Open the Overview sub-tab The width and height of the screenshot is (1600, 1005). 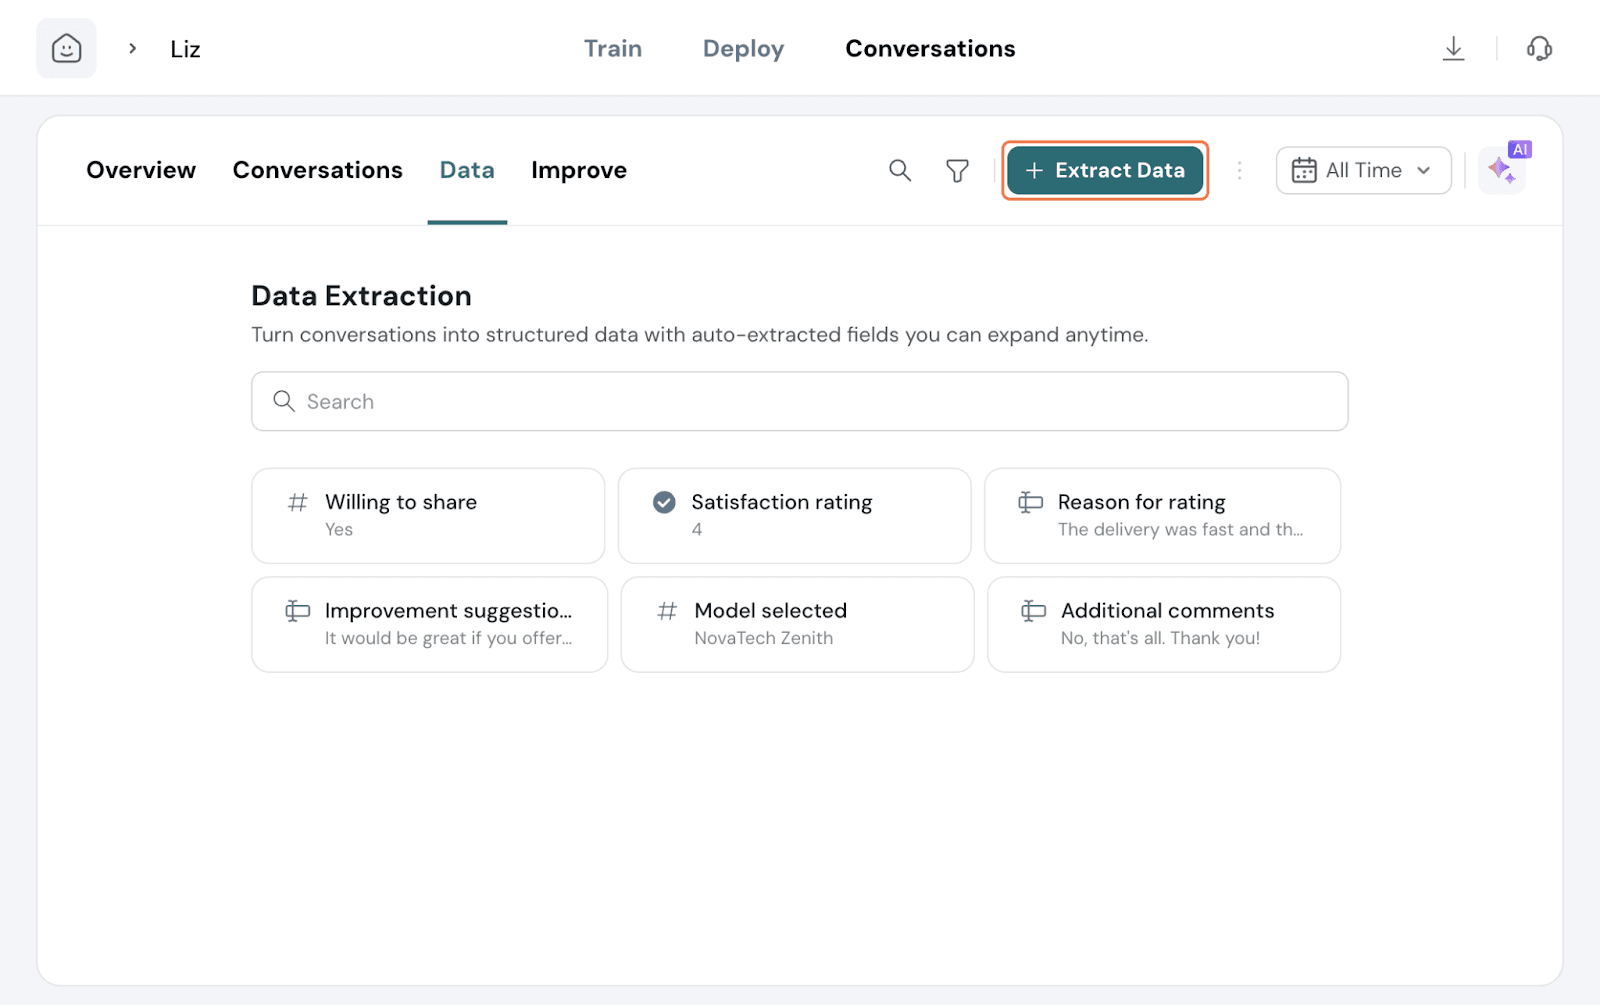coord(141,170)
